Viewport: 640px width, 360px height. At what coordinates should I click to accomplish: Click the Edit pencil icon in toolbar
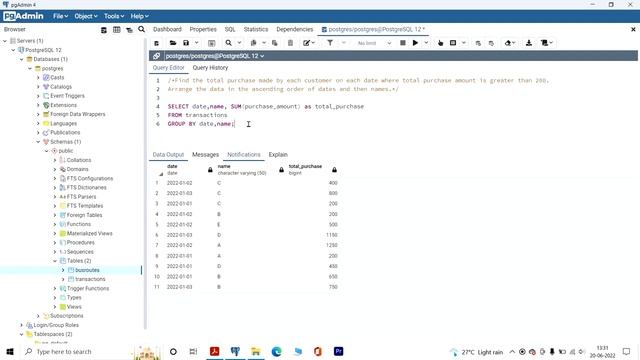click(x=306, y=43)
